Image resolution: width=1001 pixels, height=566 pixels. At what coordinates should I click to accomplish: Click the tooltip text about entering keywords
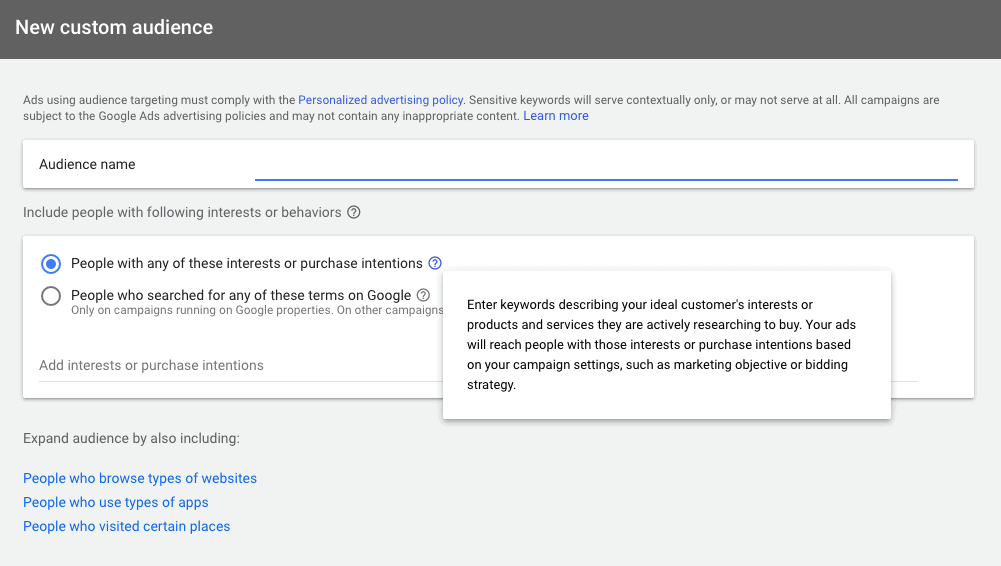click(660, 344)
